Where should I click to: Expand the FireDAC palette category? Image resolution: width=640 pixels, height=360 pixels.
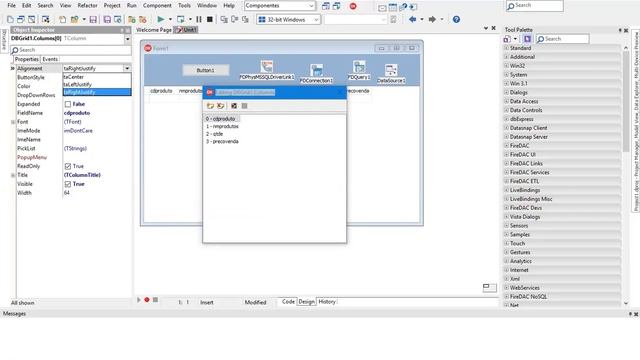tap(507, 145)
